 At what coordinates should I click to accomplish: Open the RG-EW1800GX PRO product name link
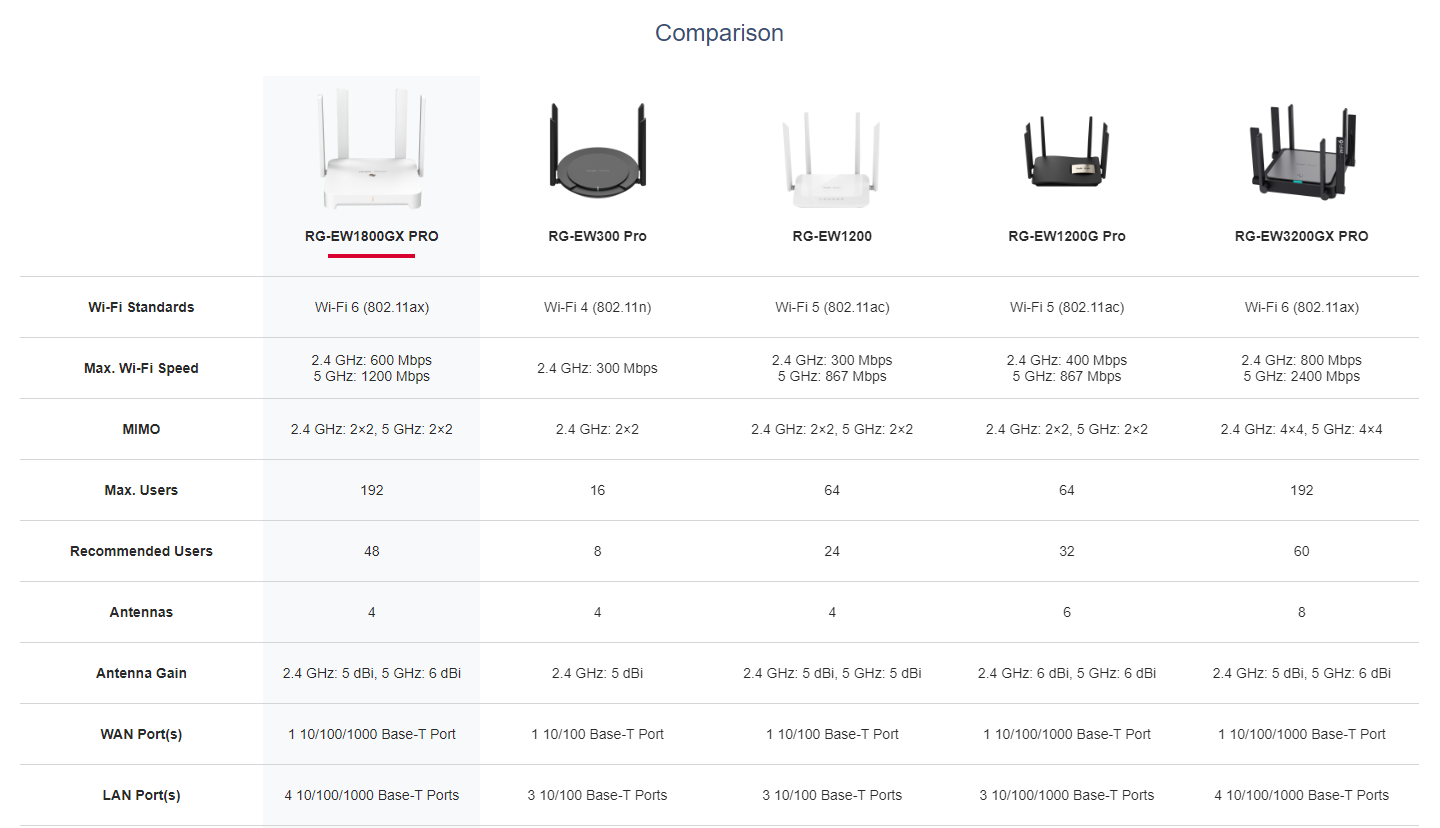pyautogui.click(x=372, y=237)
